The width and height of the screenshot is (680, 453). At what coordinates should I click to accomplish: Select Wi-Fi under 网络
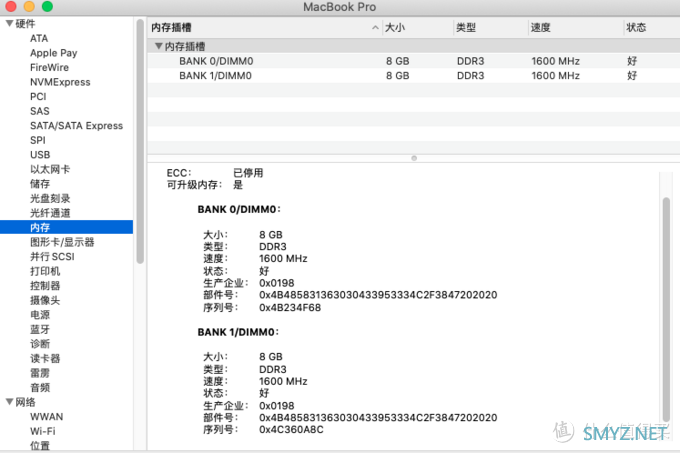tap(42, 431)
